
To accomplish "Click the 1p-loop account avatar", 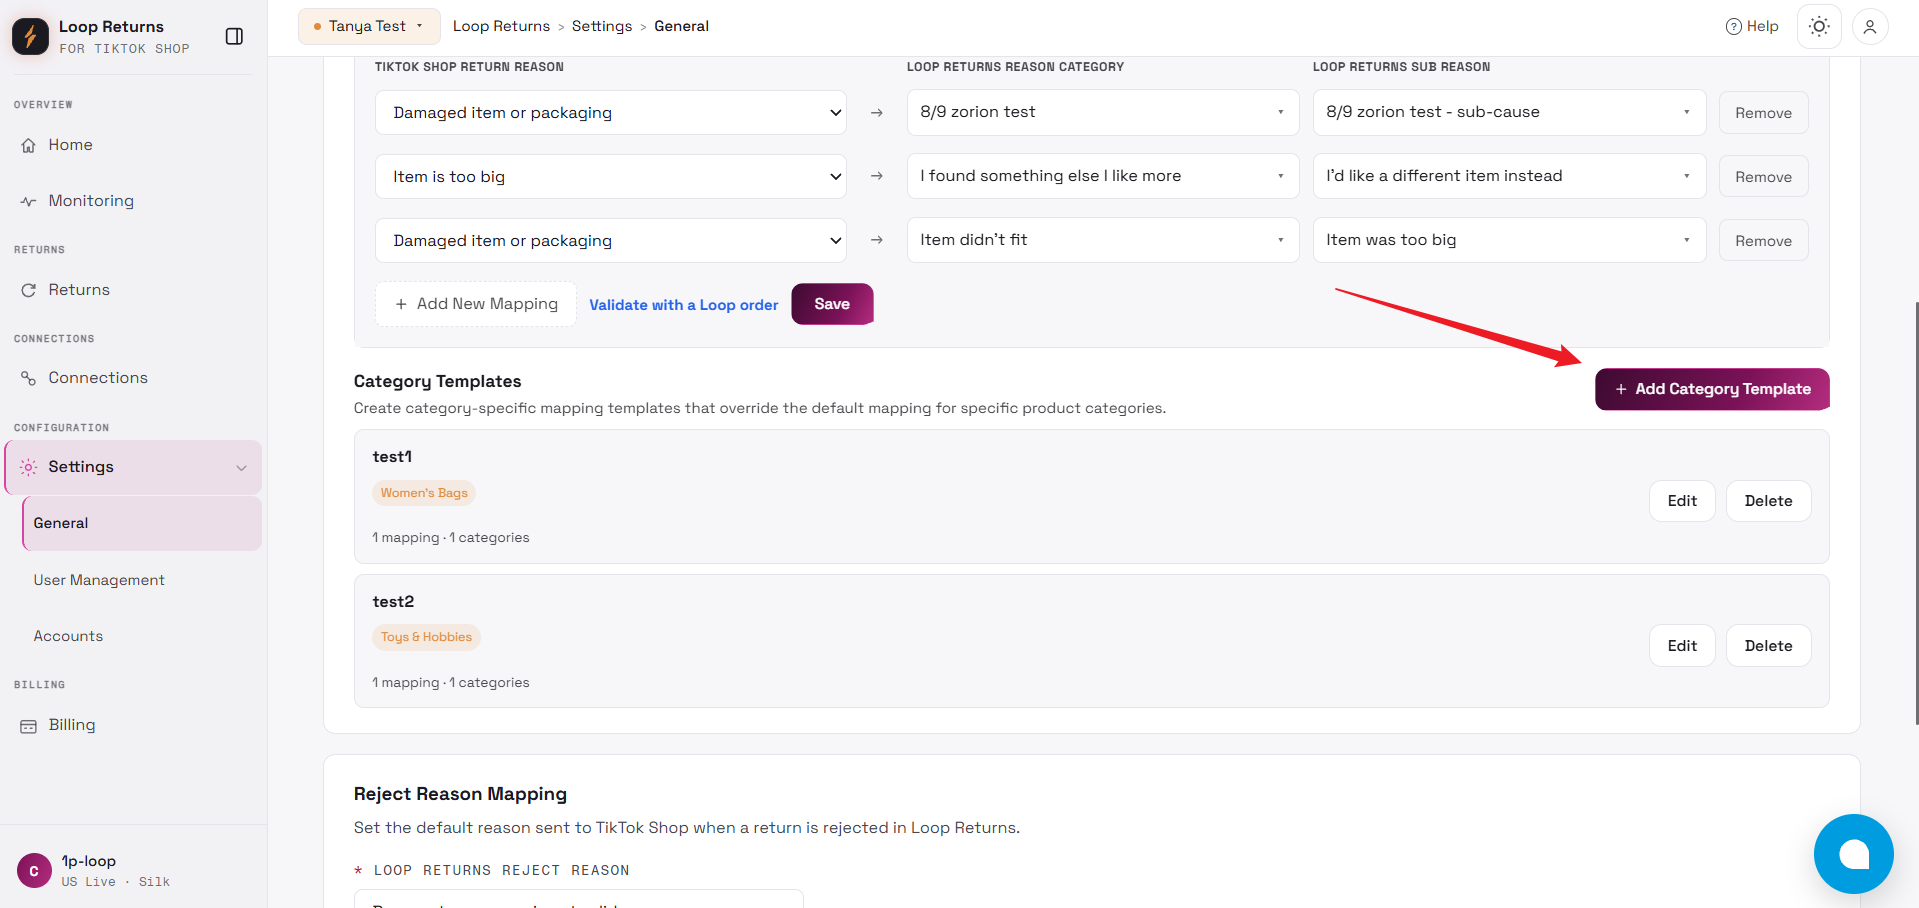I will (34, 871).
